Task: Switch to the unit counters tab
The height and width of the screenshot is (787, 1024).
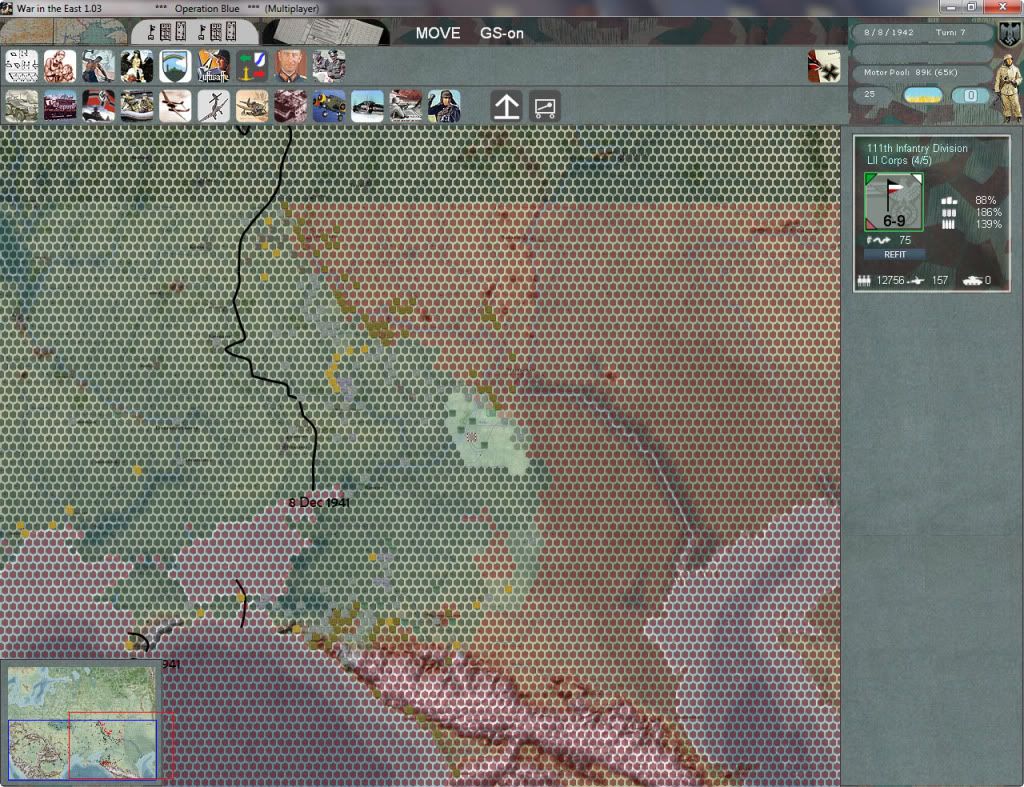Action: pyautogui.click(x=194, y=31)
